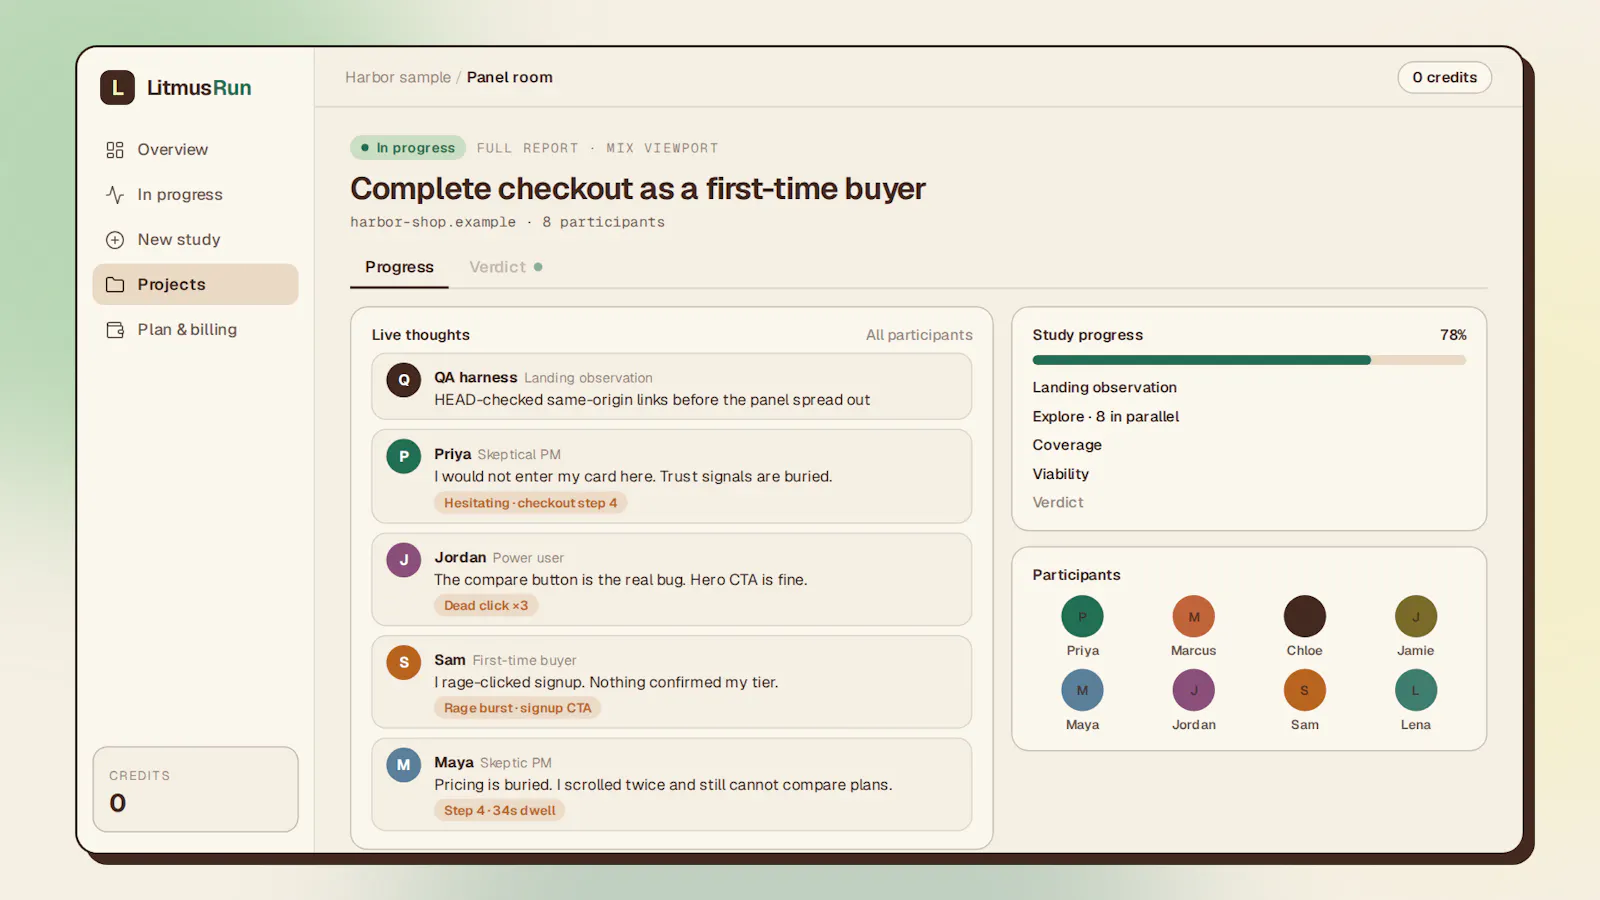Click the MIX VIEWPORT label

pos(662,148)
